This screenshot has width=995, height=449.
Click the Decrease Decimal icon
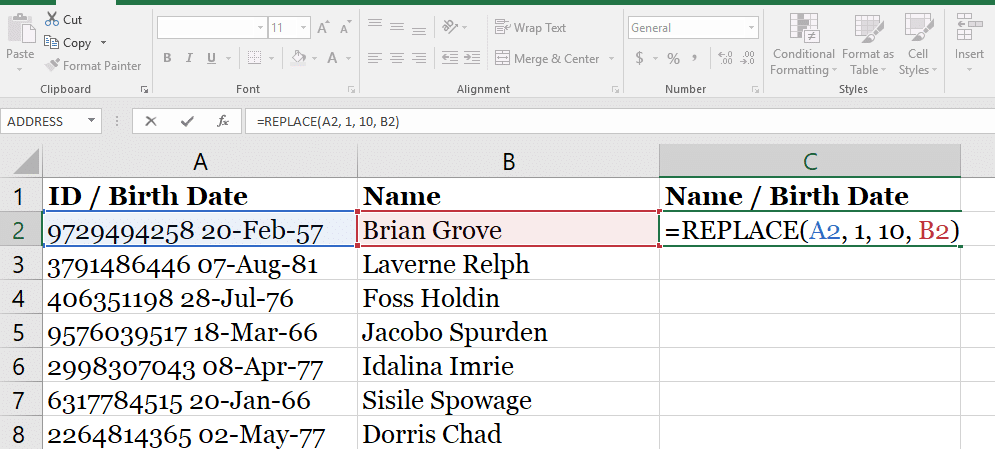[748, 58]
